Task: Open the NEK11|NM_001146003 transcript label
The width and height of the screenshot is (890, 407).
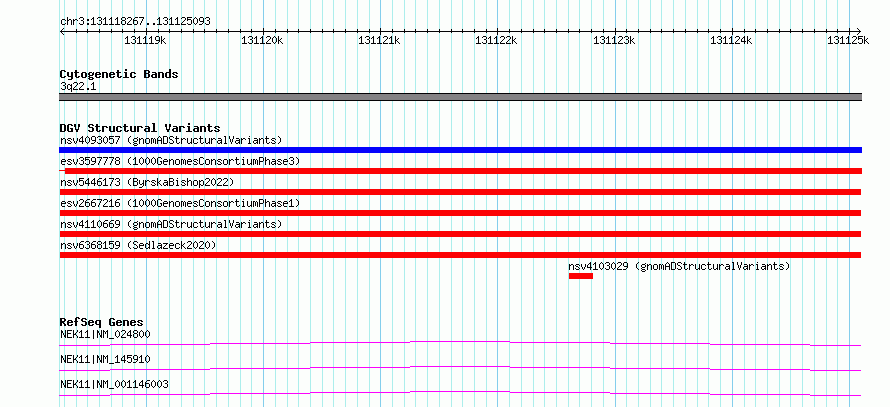Action: (x=114, y=385)
